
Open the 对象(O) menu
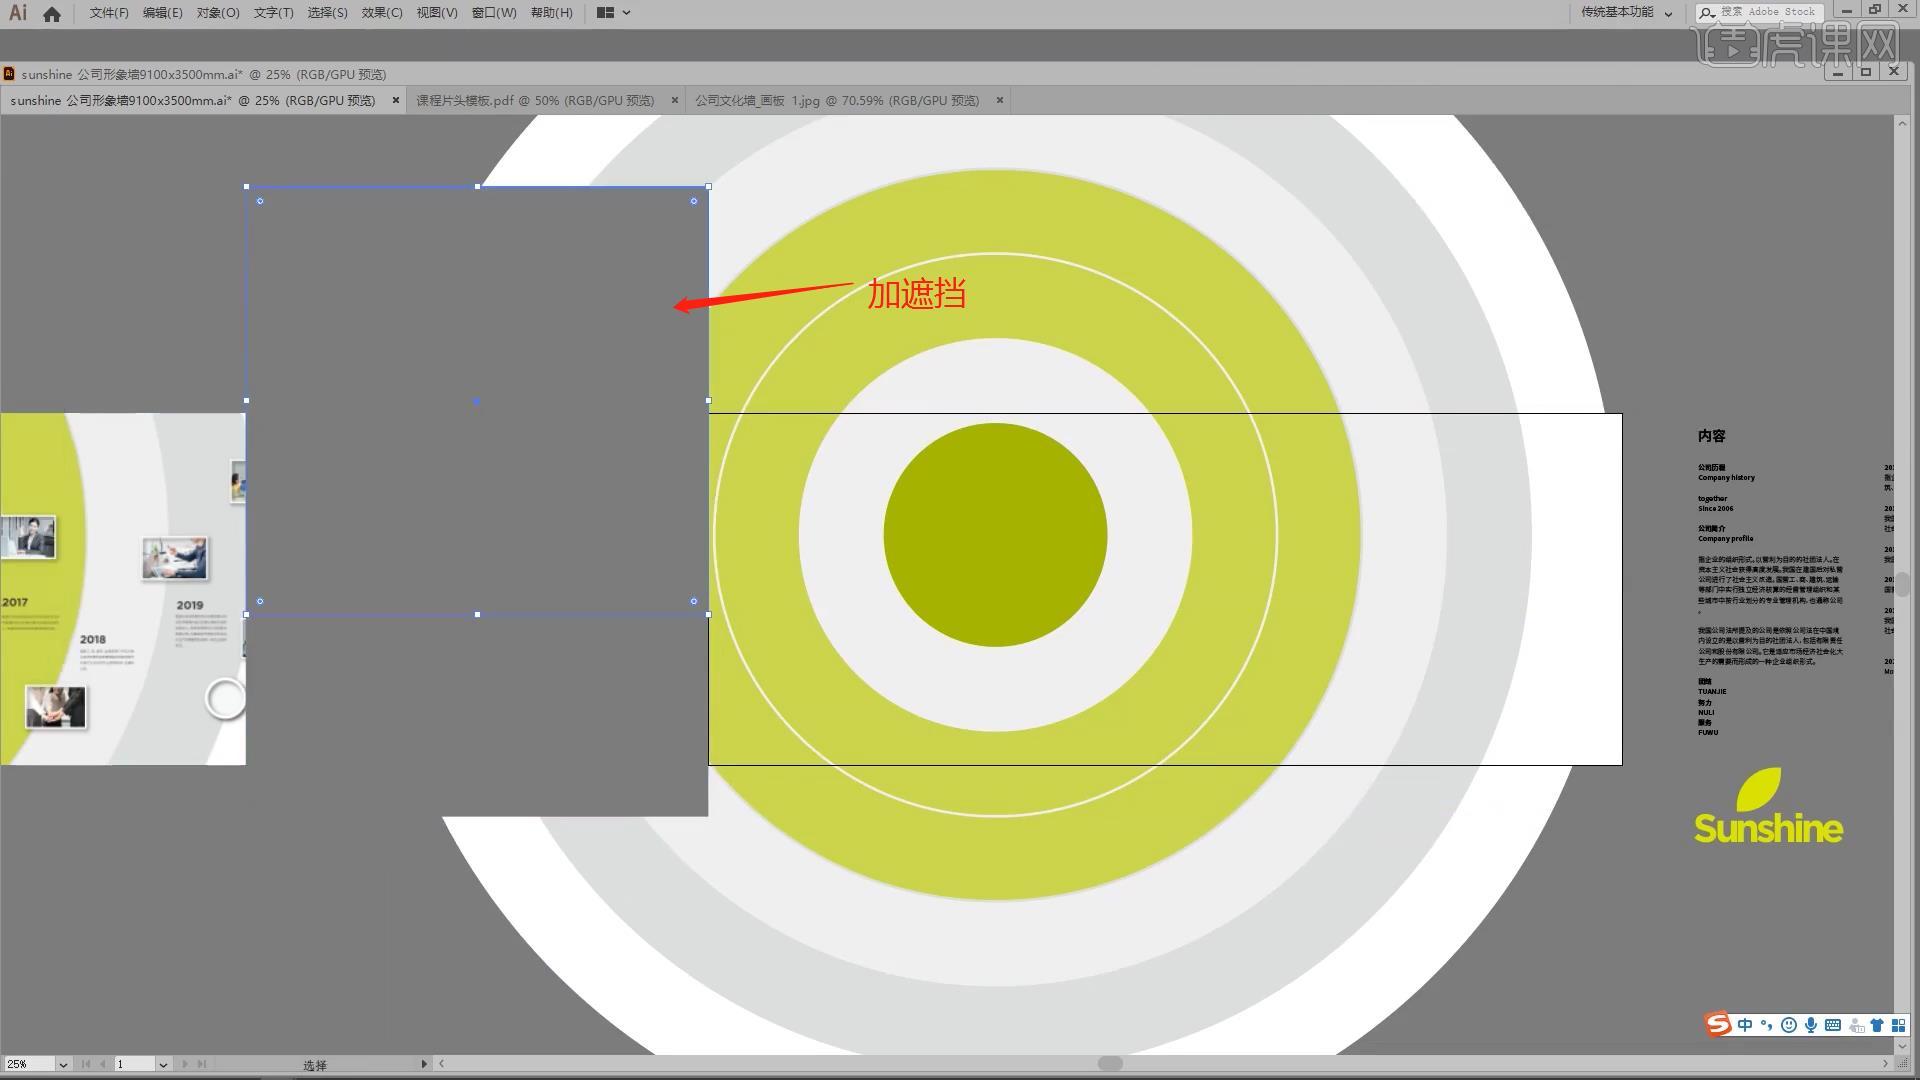(217, 13)
